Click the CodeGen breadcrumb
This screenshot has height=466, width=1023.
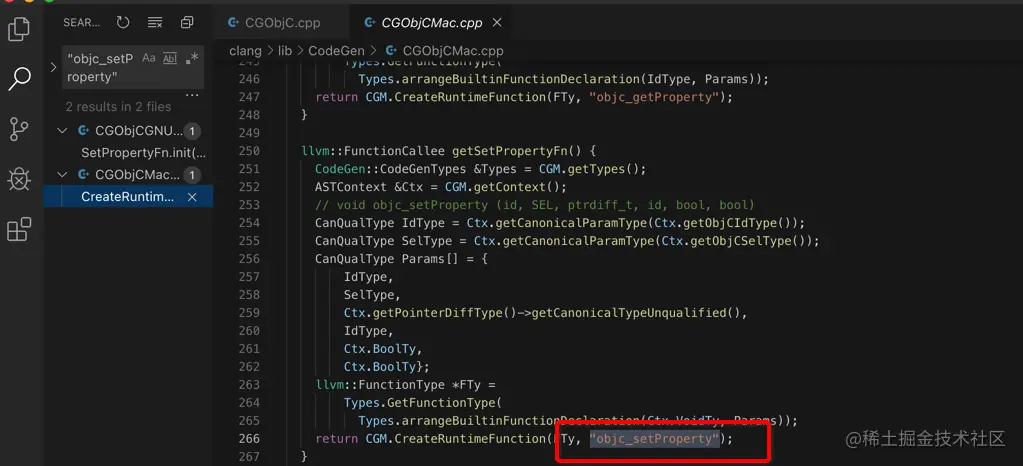click(337, 50)
